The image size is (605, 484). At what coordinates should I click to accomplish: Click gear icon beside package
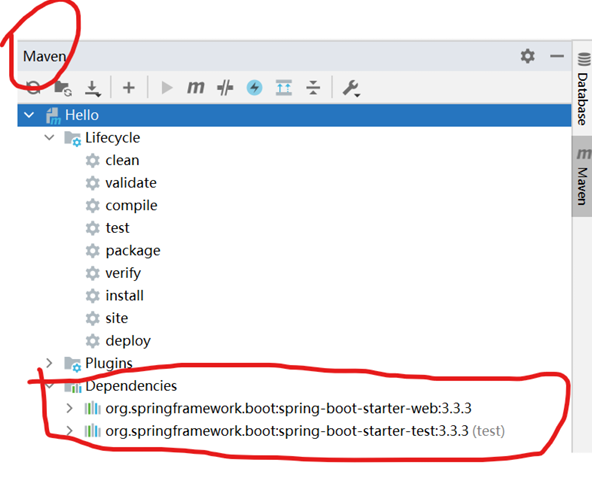click(93, 250)
